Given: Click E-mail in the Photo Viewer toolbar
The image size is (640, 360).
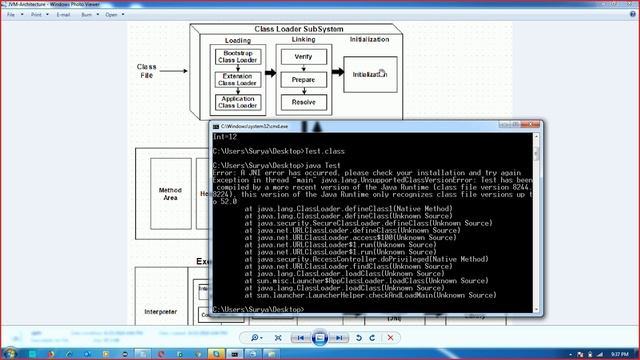Looking at the screenshot, I should click(63, 15).
